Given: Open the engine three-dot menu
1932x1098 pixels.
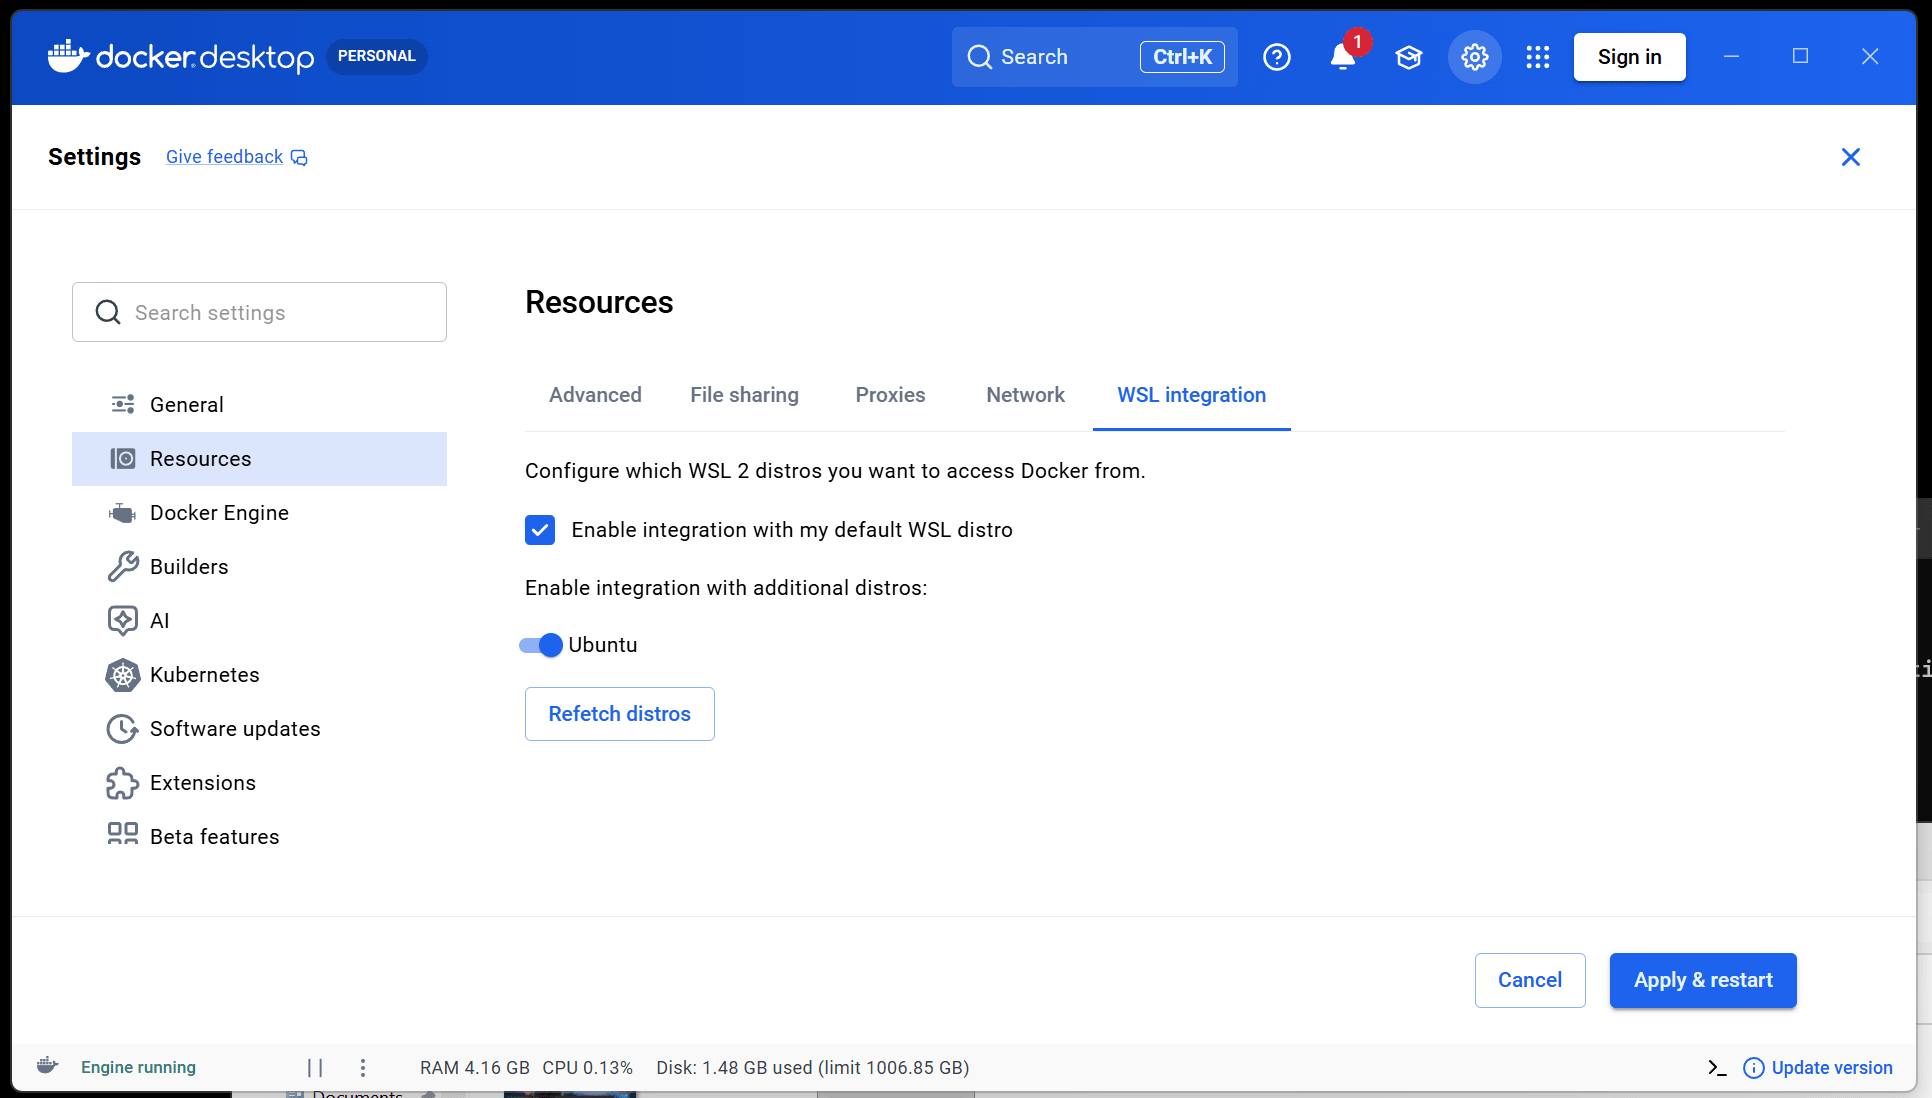Looking at the screenshot, I should pyautogui.click(x=363, y=1068).
